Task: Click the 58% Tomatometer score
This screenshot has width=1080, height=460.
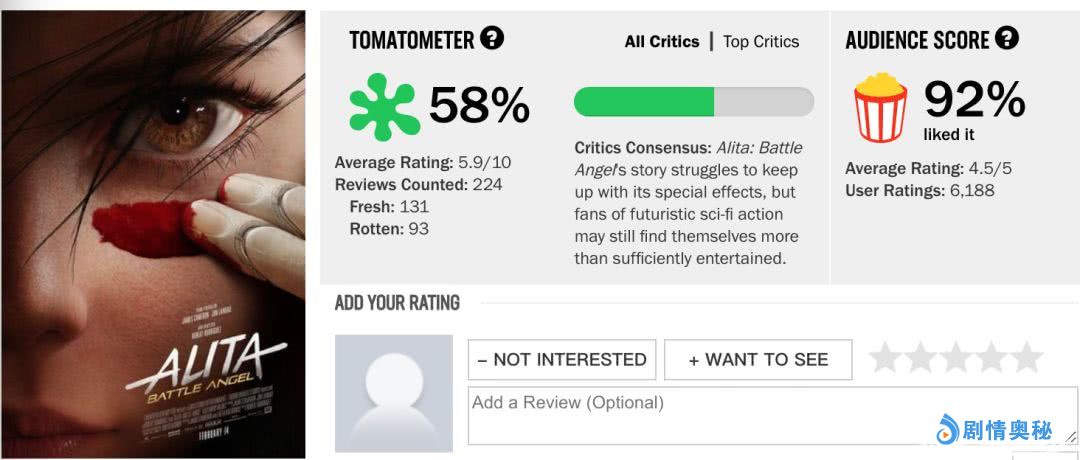Action: click(x=479, y=106)
